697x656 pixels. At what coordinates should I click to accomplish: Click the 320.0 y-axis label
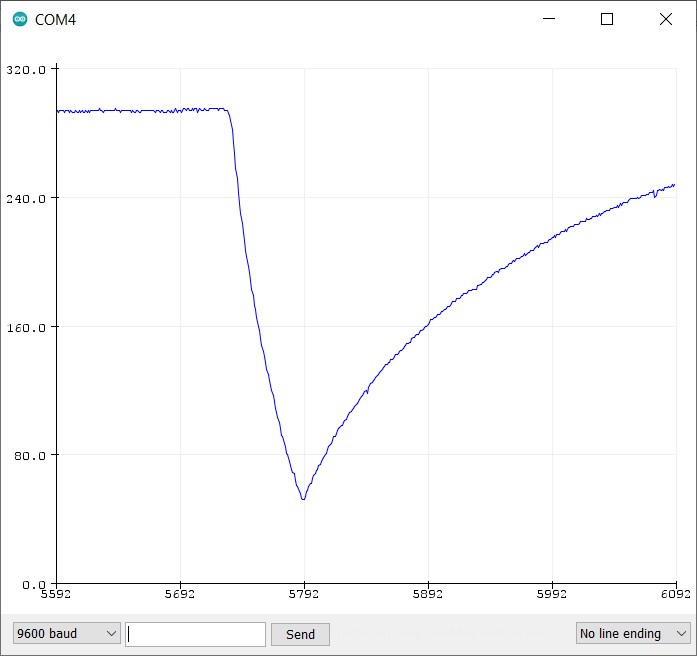(x=26, y=70)
